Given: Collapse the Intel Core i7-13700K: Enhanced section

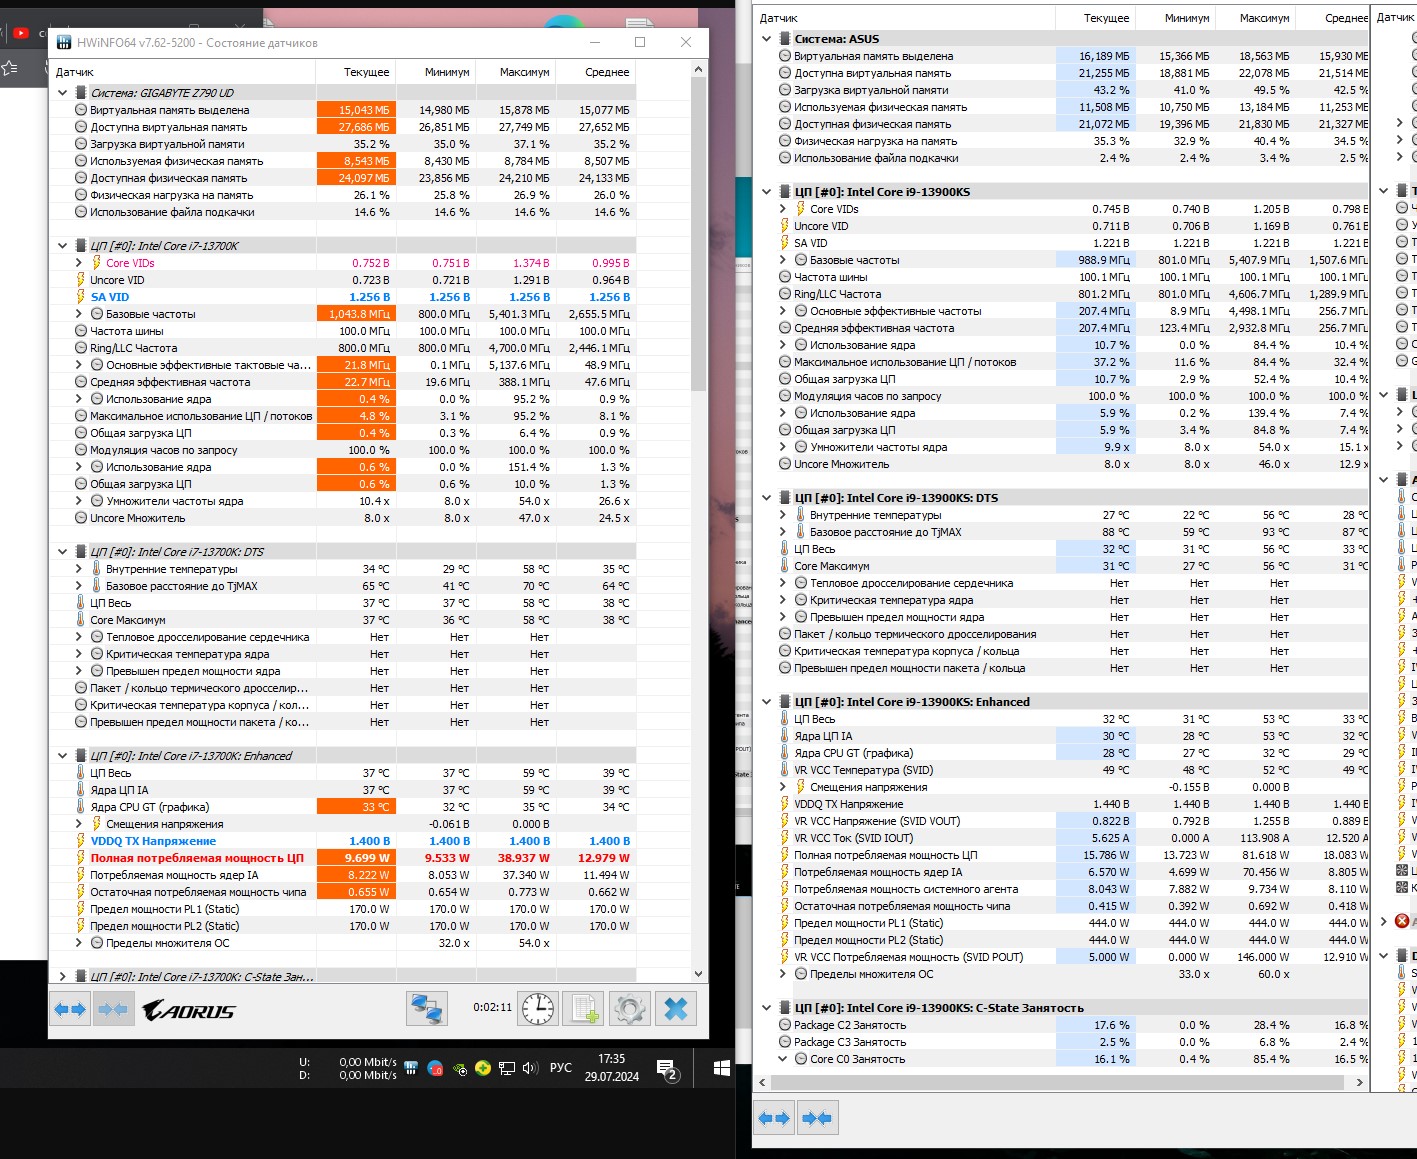Looking at the screenshot, I should (62, 756).
